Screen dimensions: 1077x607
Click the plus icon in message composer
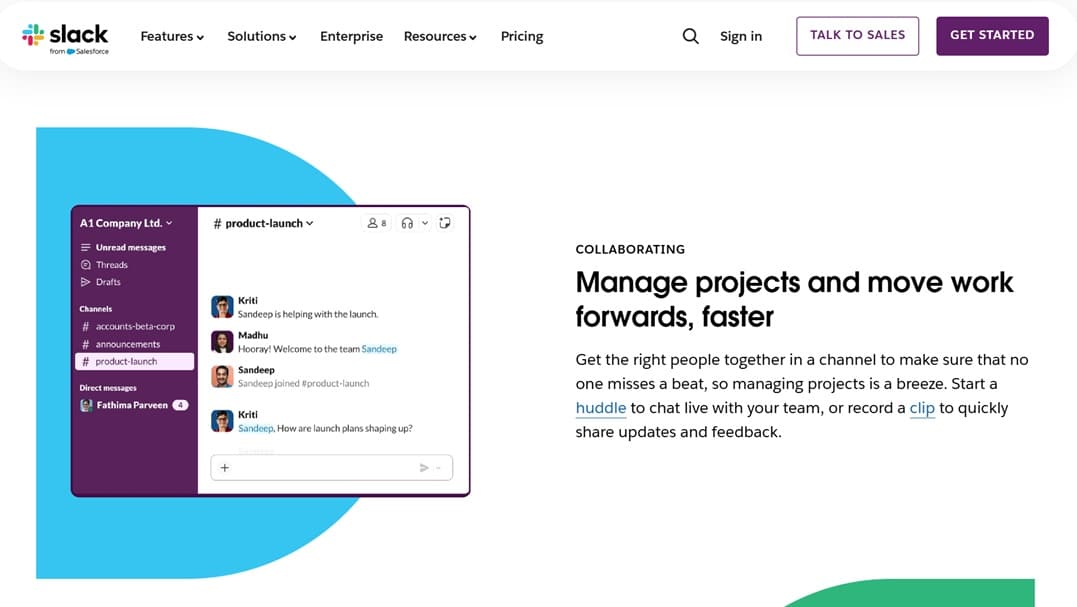[224, 467]
